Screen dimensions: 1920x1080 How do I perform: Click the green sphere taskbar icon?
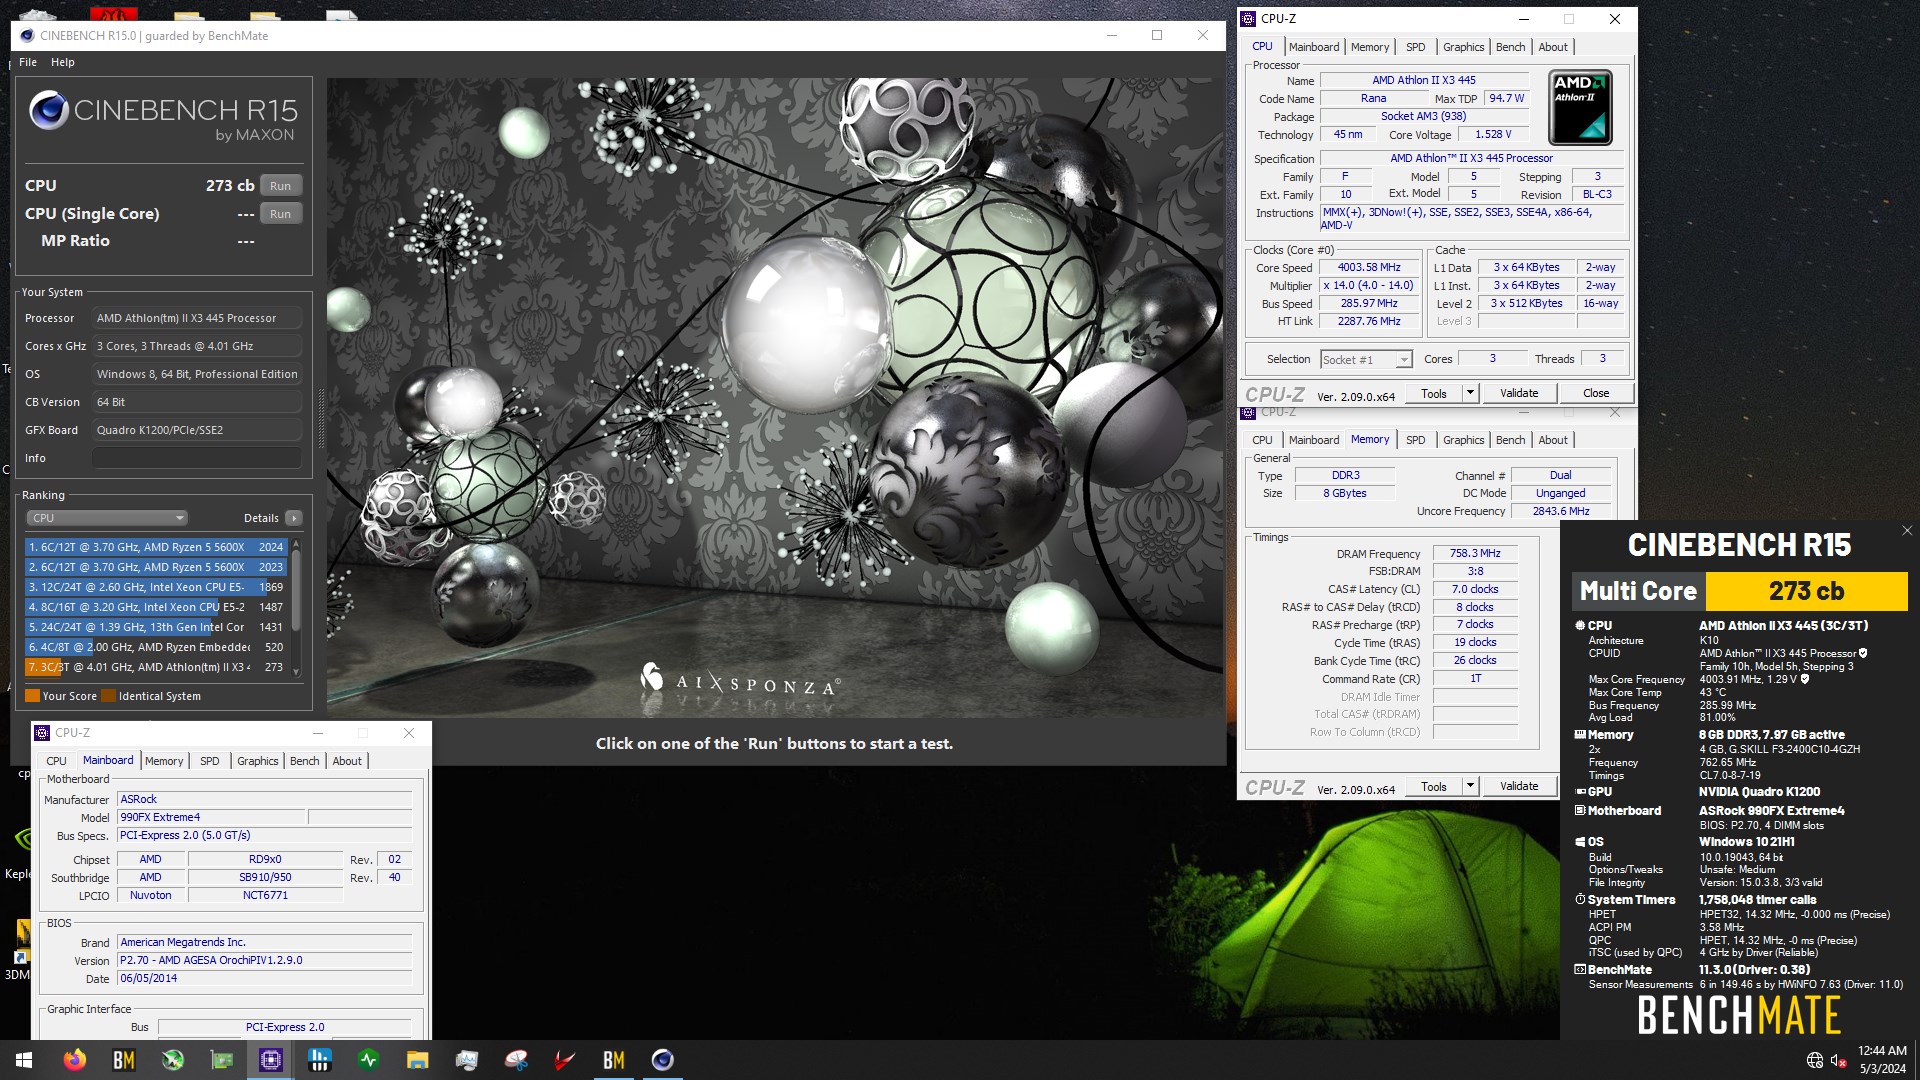pos(173,1060)
